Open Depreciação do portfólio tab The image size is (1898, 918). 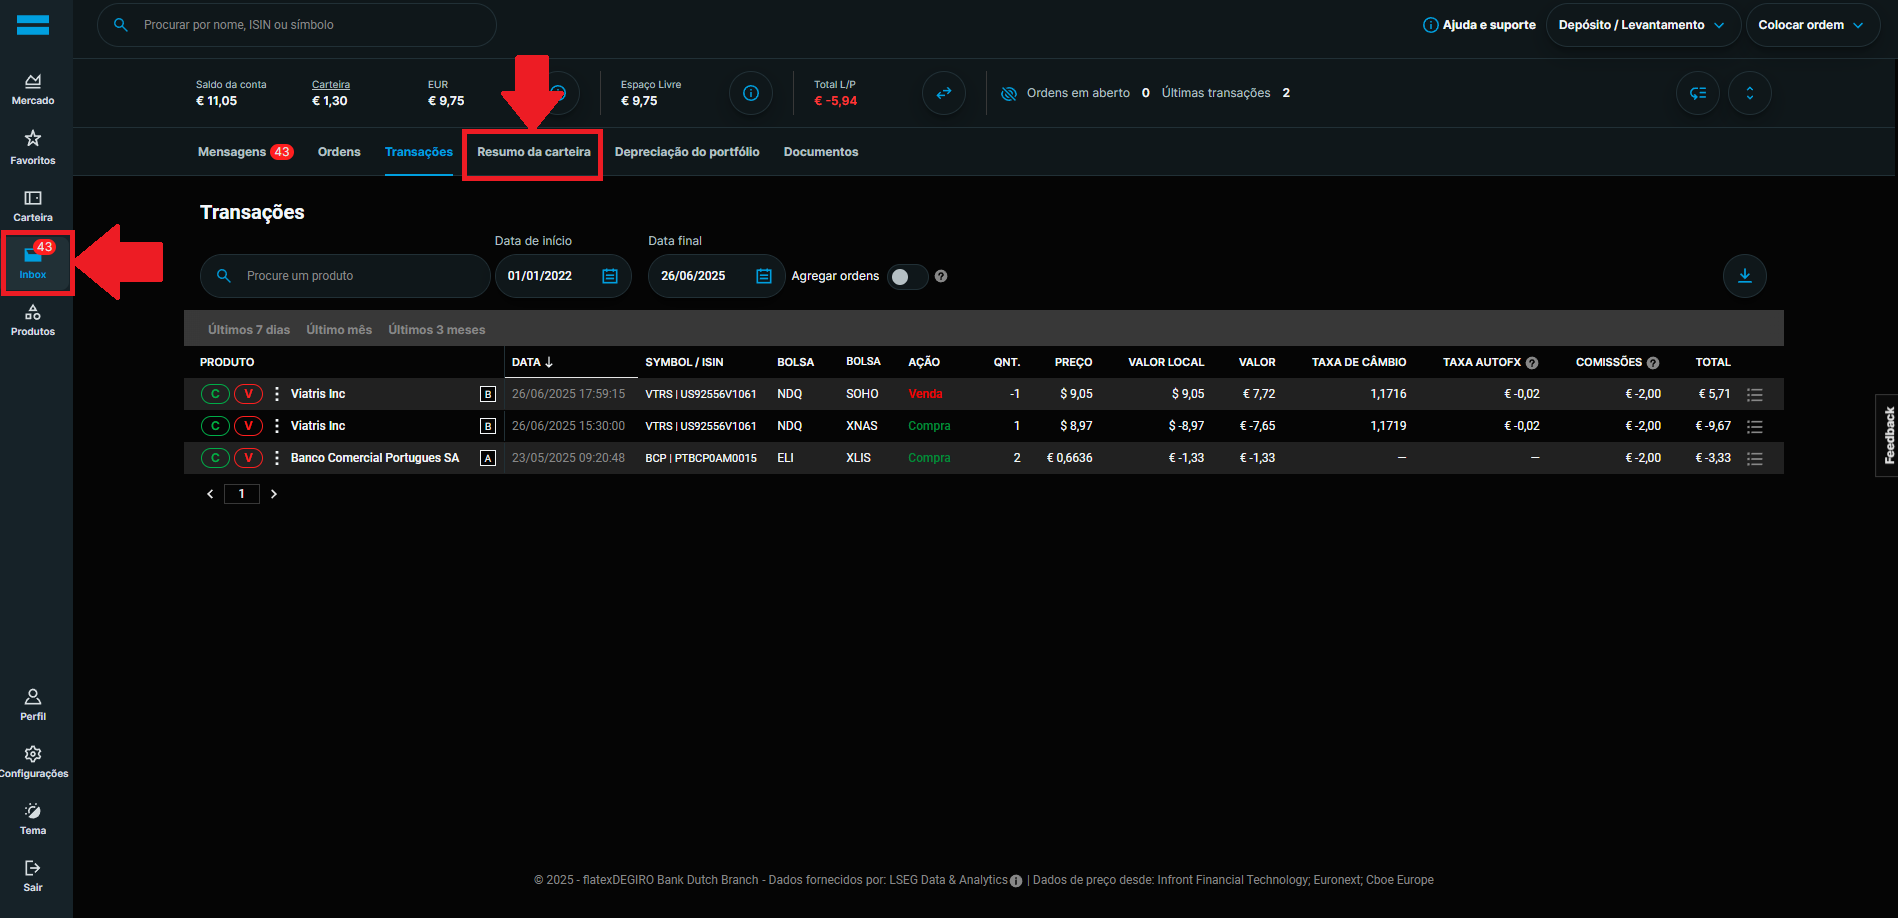[687, 152]
